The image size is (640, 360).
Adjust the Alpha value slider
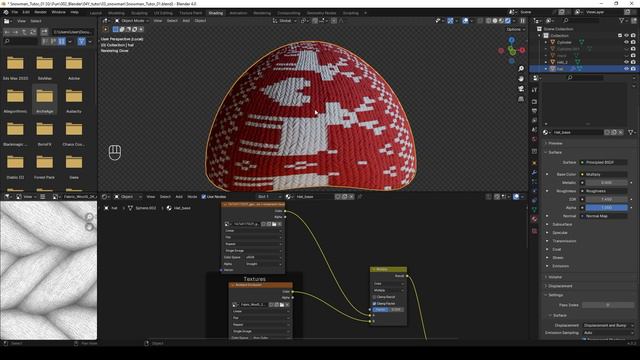[607, 208]
